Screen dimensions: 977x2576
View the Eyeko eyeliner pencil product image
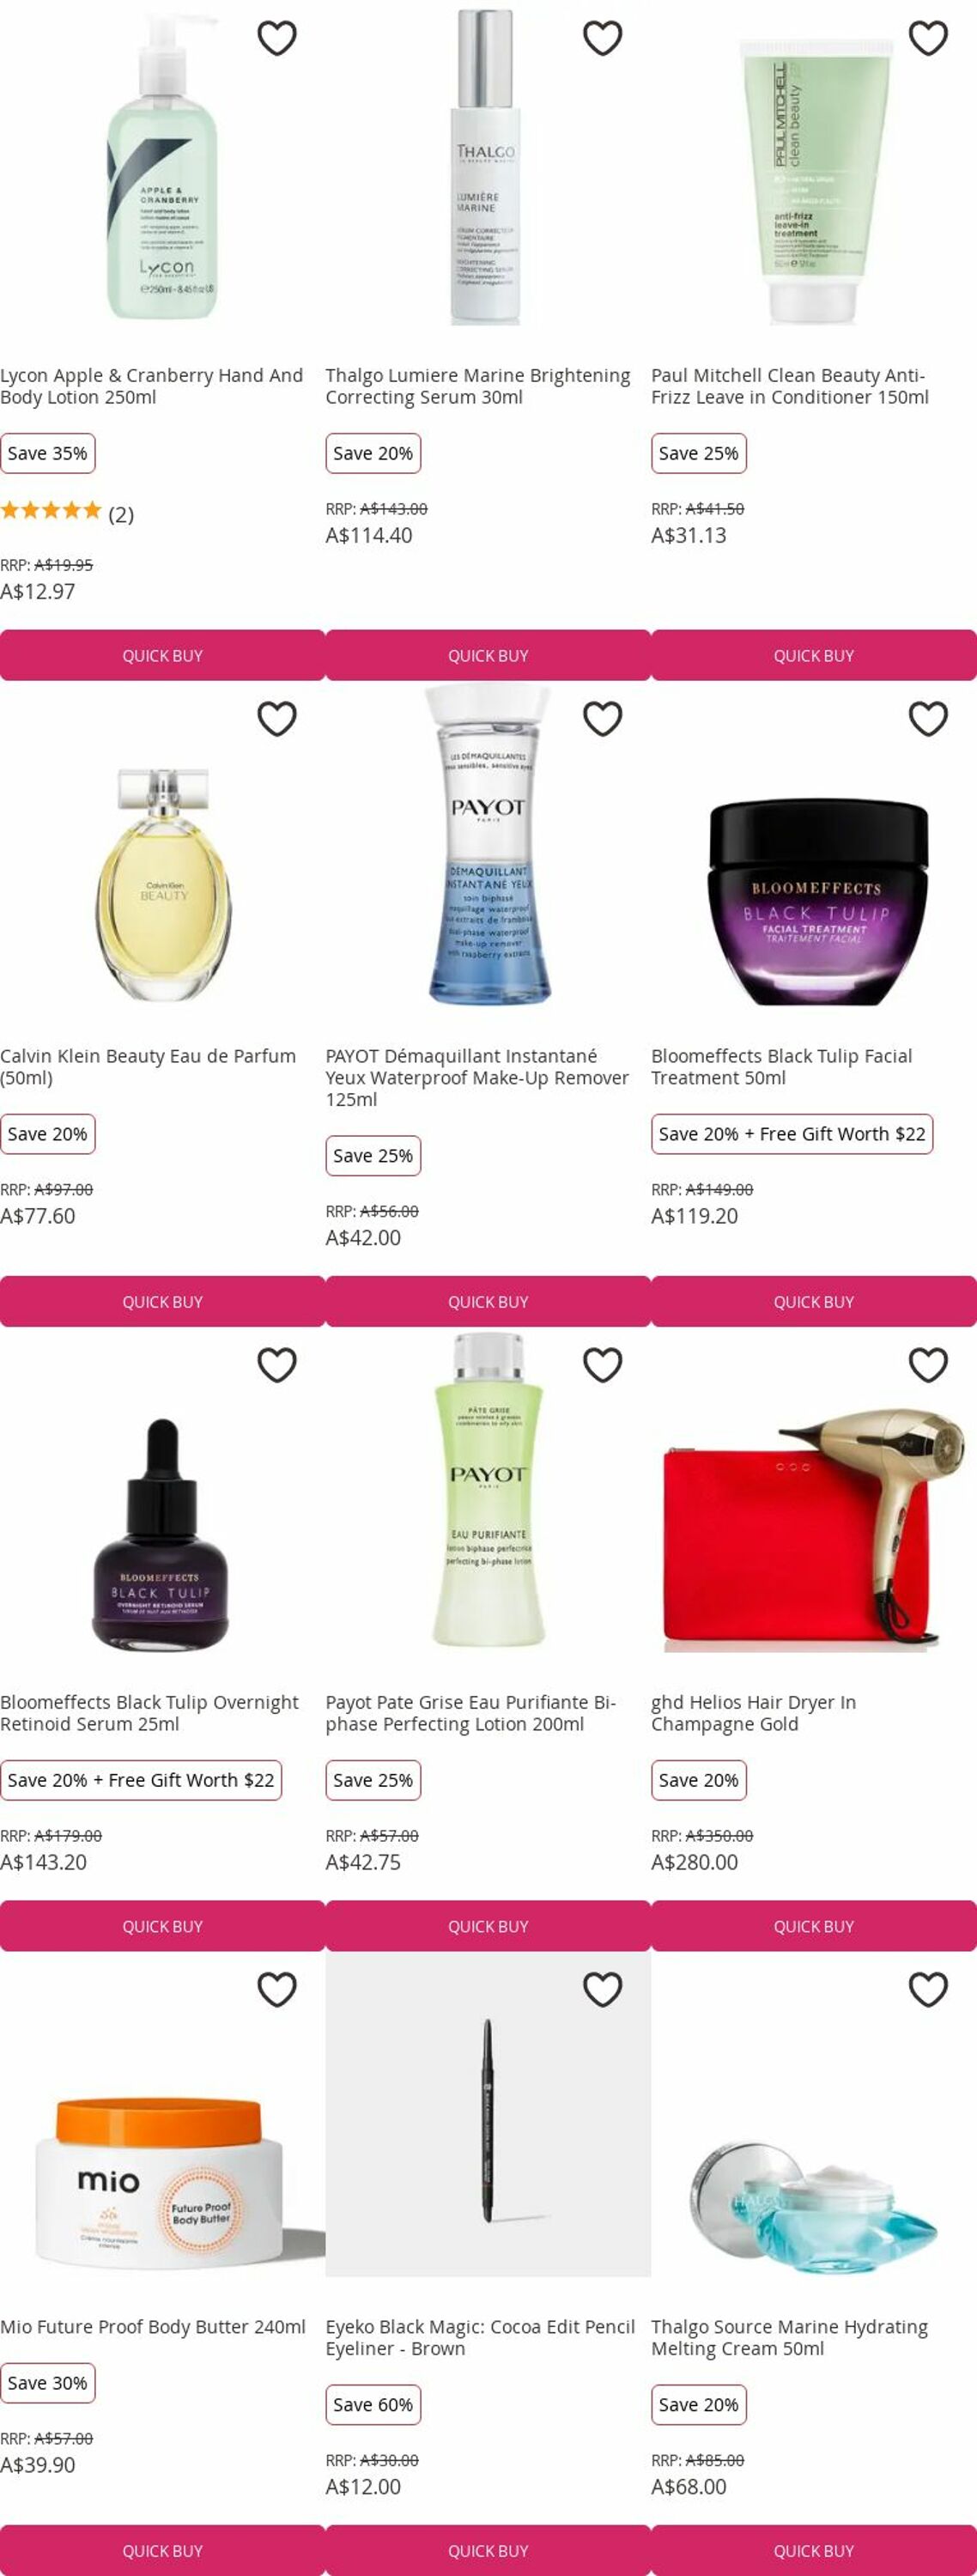488,2115
